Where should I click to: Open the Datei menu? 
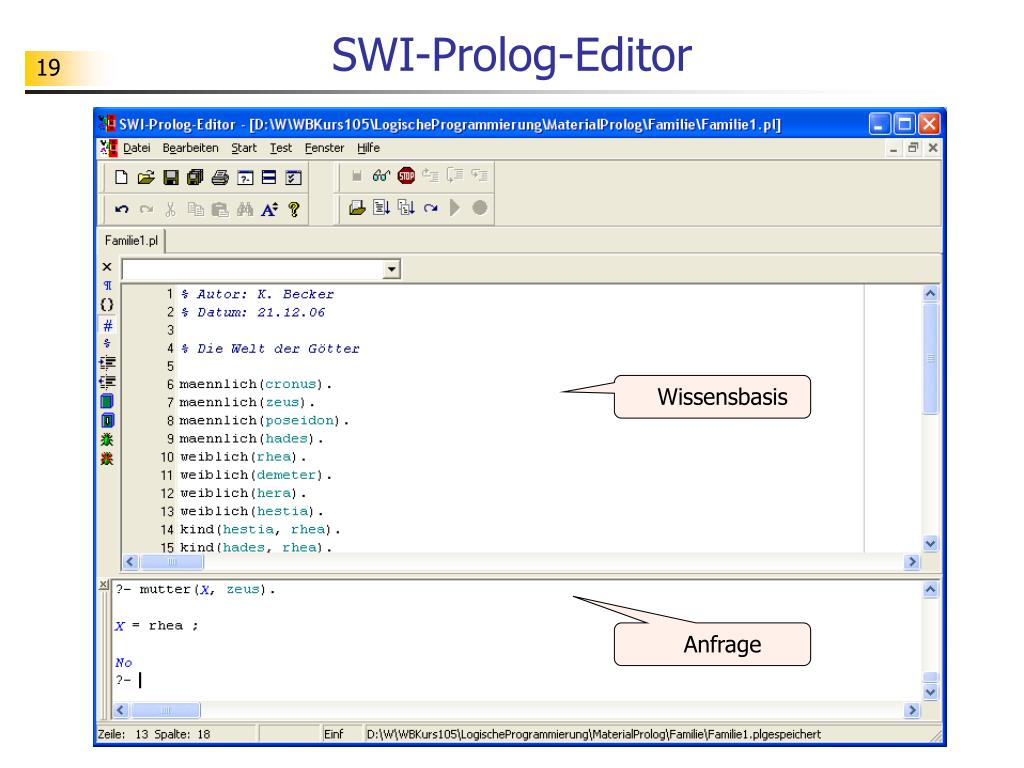(x=136, y=148)
